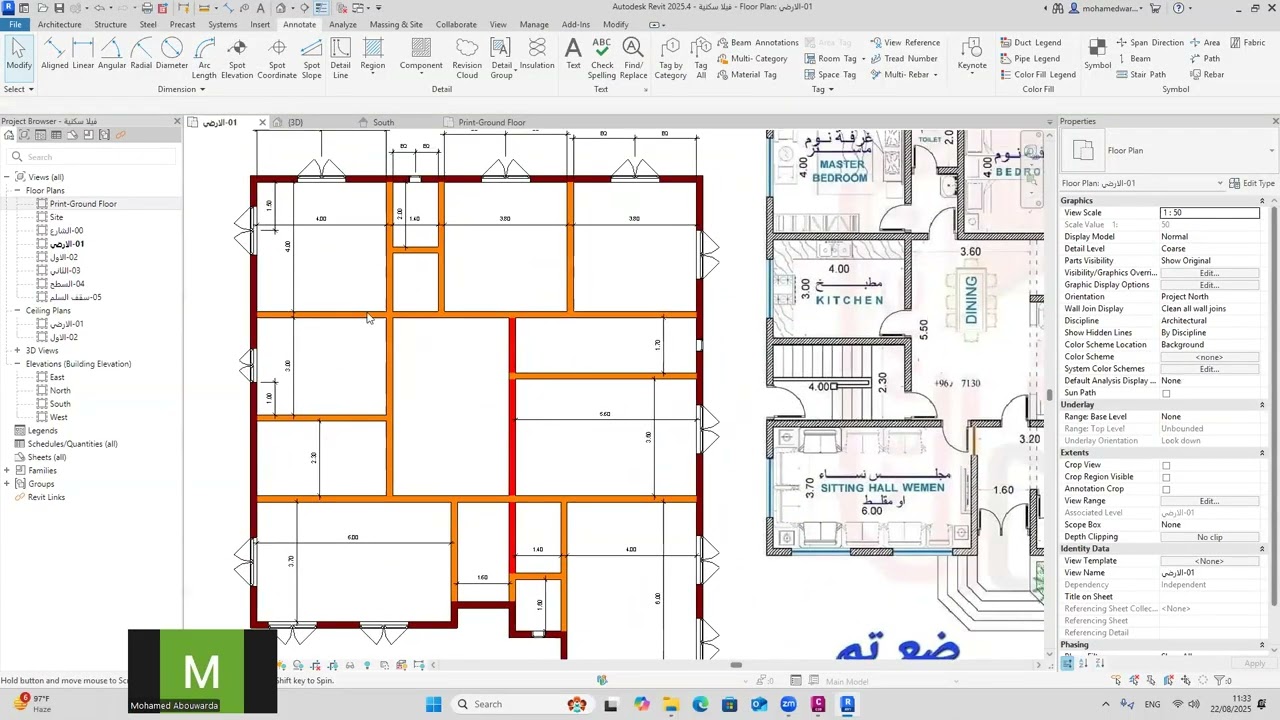The width and height of the screenshot is (1280, 720).
Task: Place a Spot Elevation
Action: click(237, 58)
